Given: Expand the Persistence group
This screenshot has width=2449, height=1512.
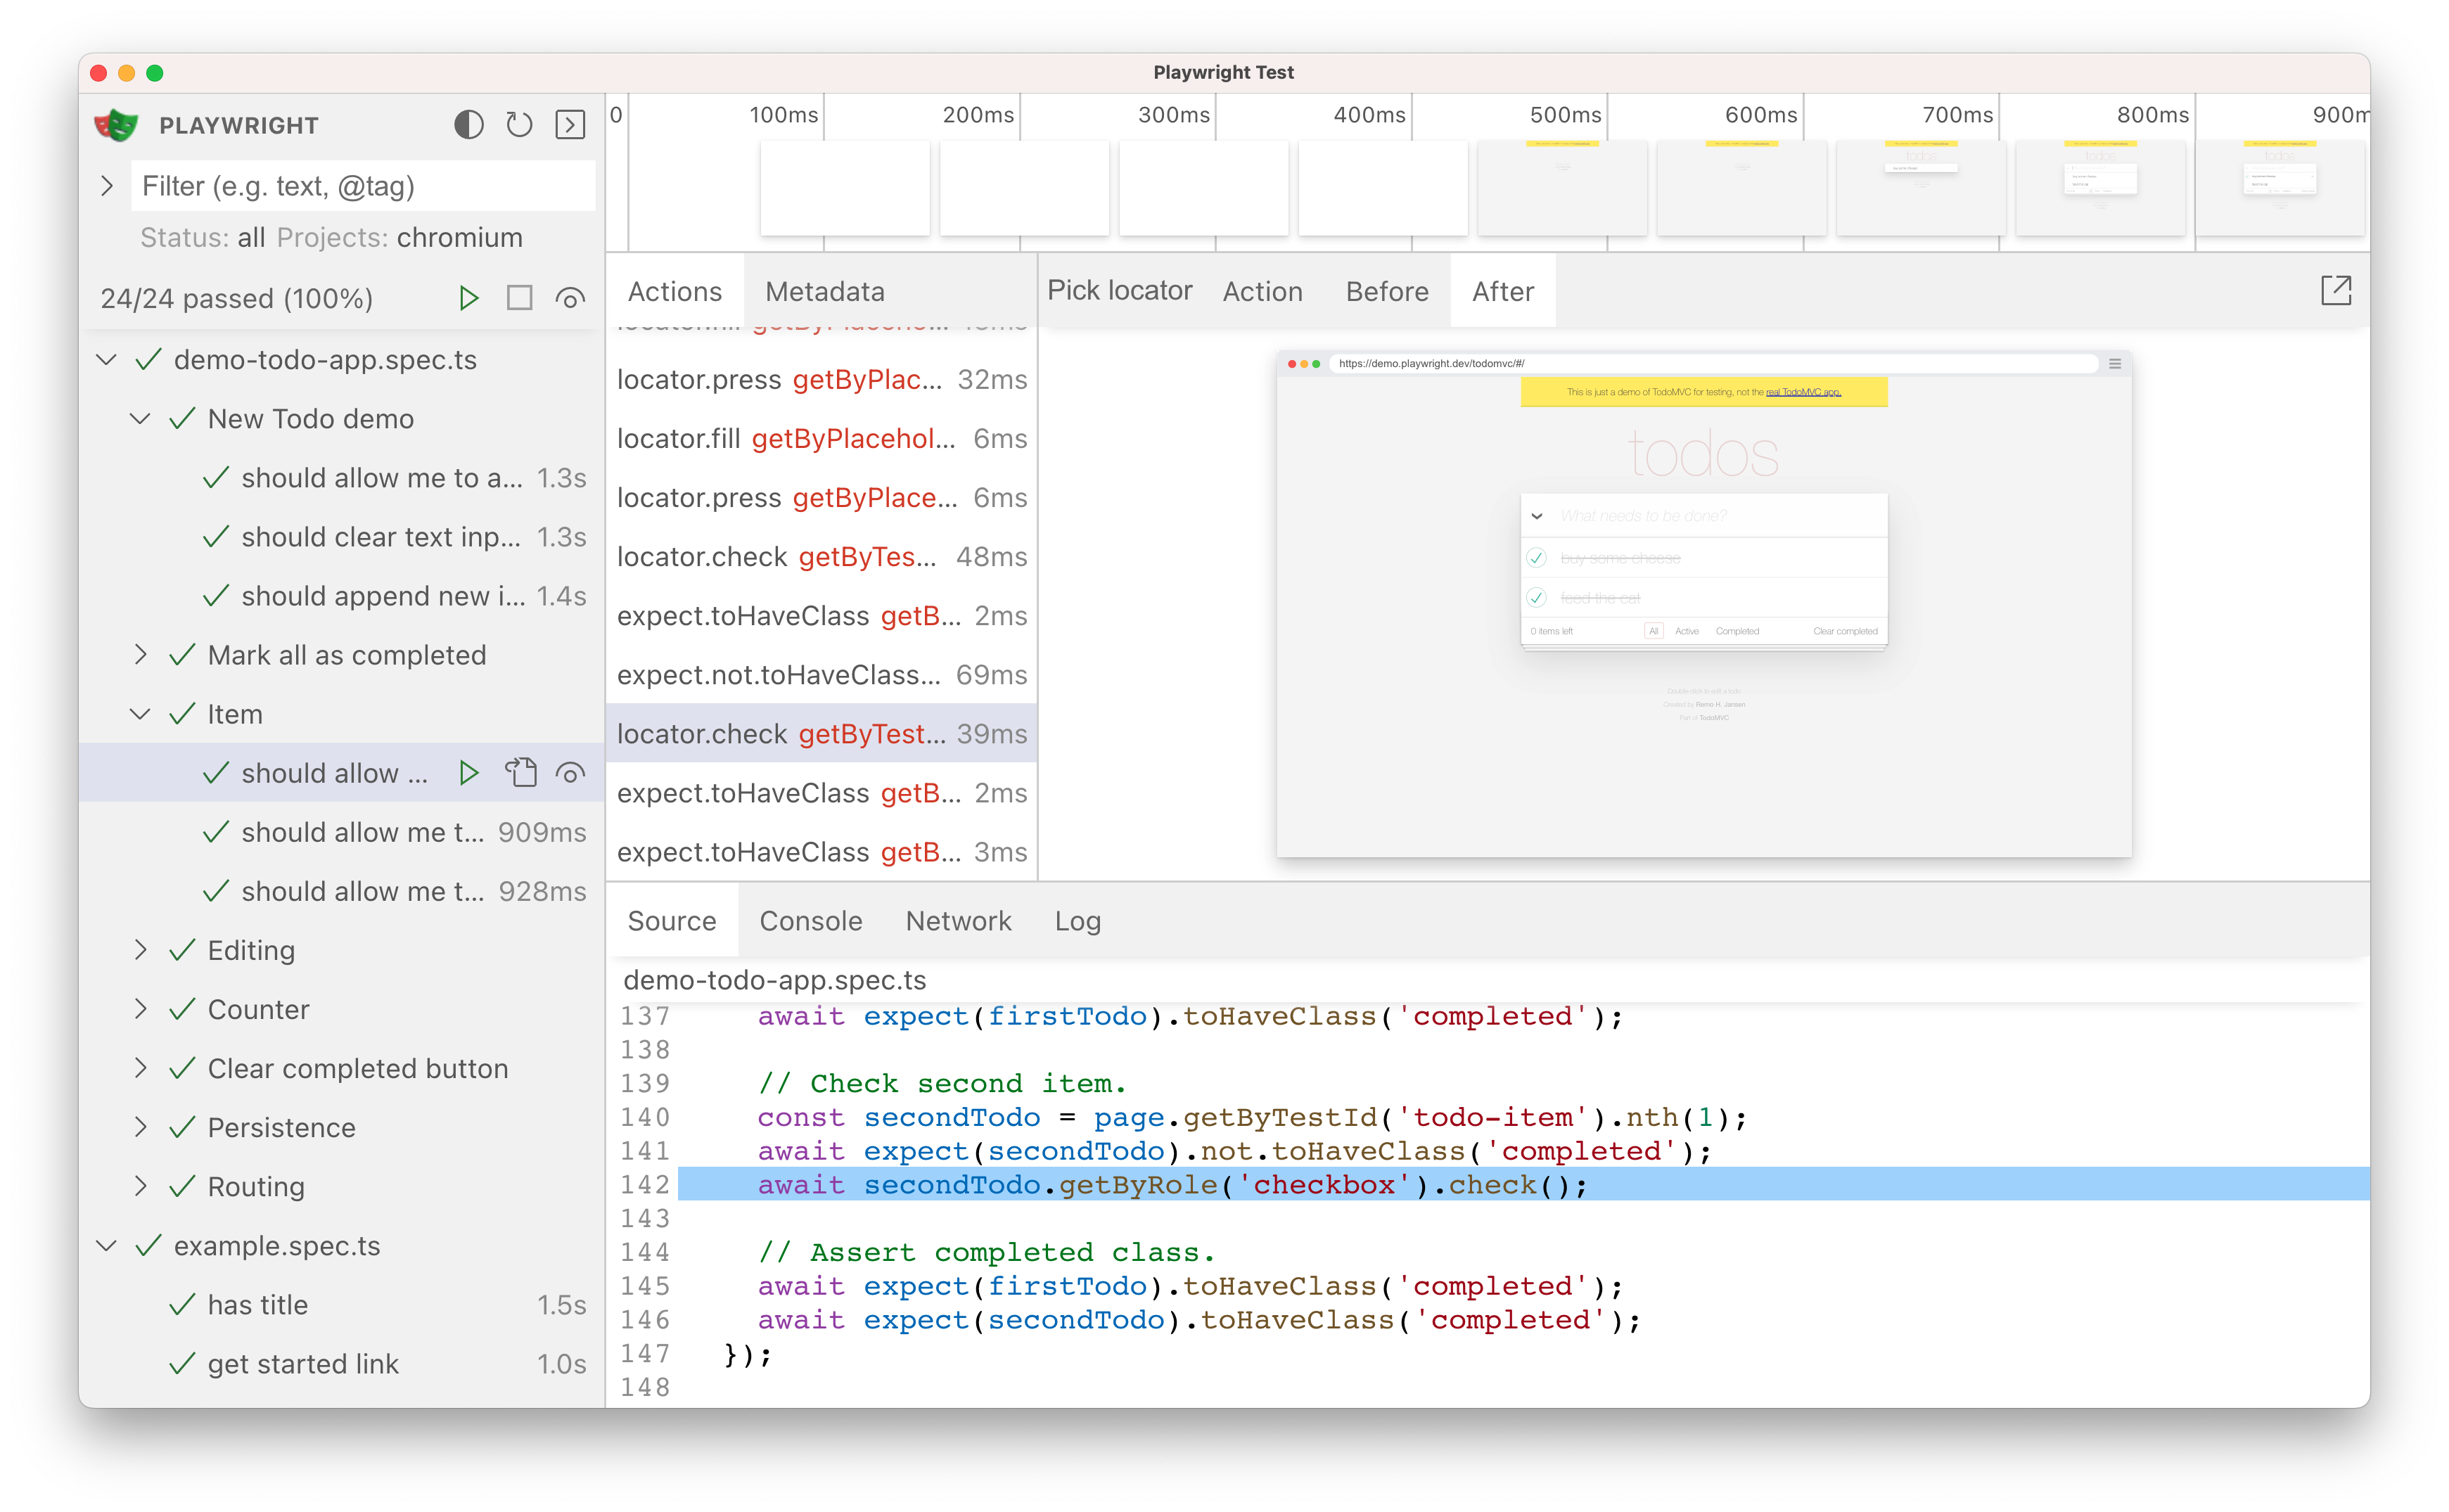Looking at the screenshot, I should pyautogui.click(x=141, y=1127).
